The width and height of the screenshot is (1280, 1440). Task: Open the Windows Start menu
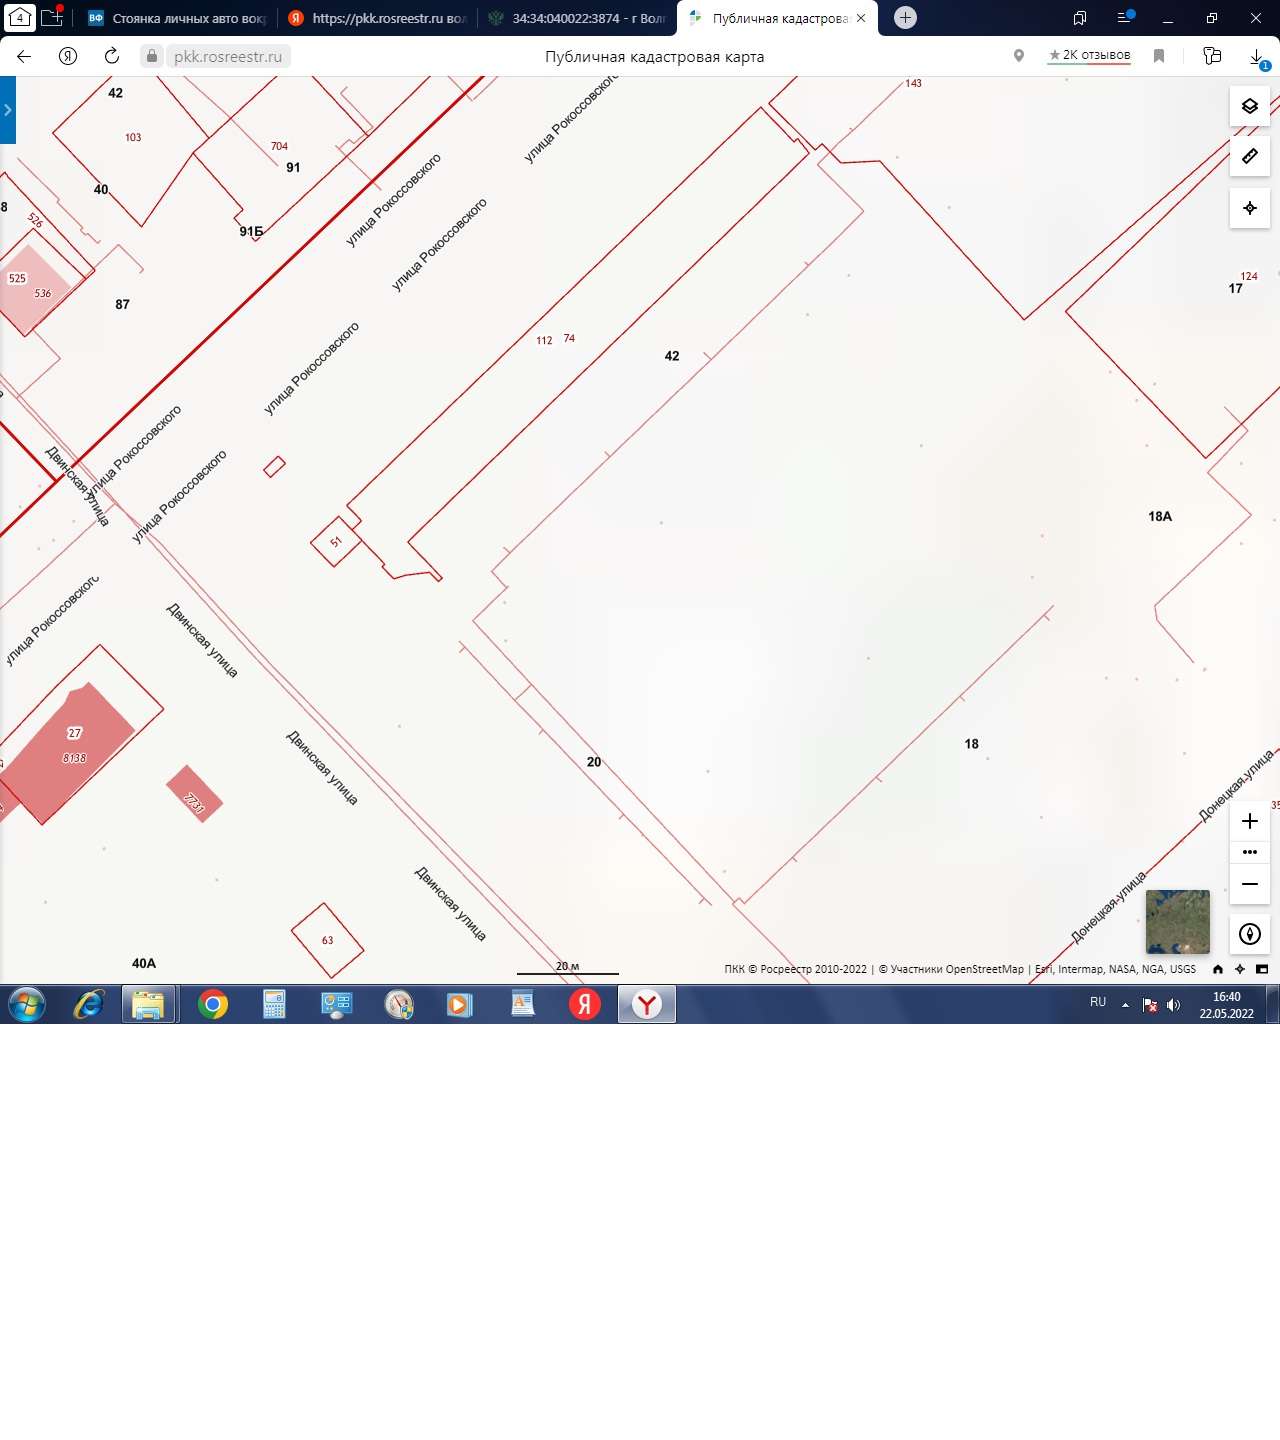coord(27,1004)
